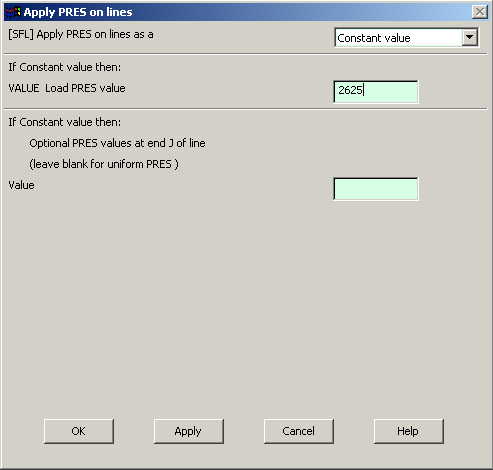Open the Constant value dropdown arrow
493x470 pixels.
(x=469, y=37)
